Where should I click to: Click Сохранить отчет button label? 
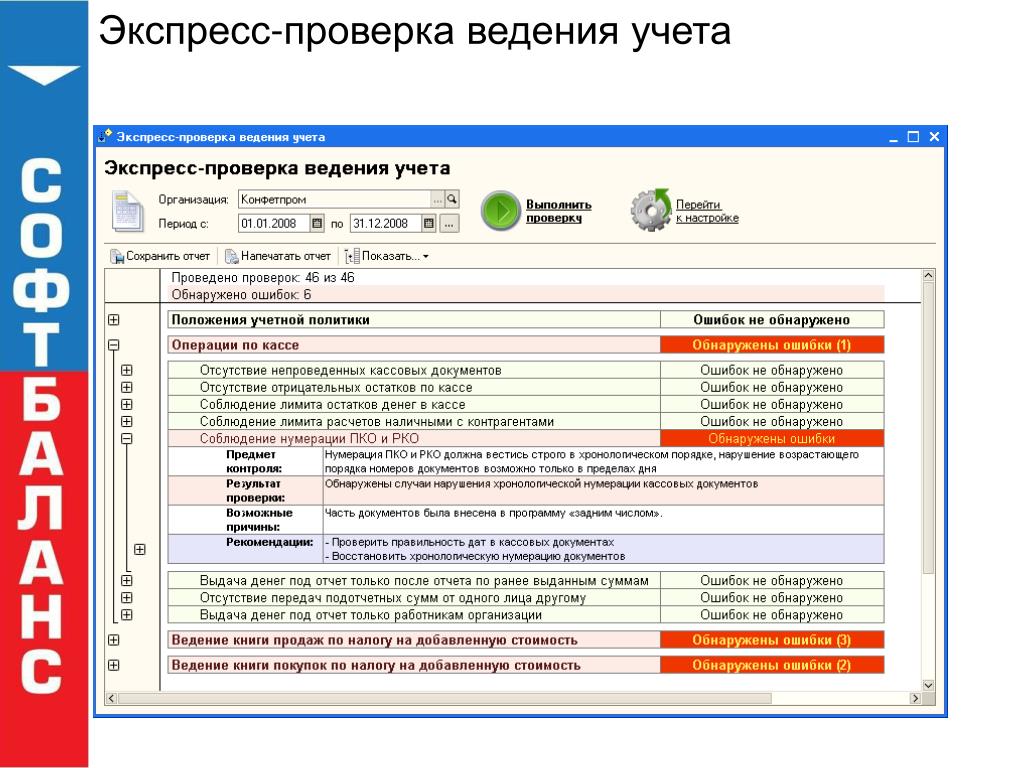[x=168, y=256]
